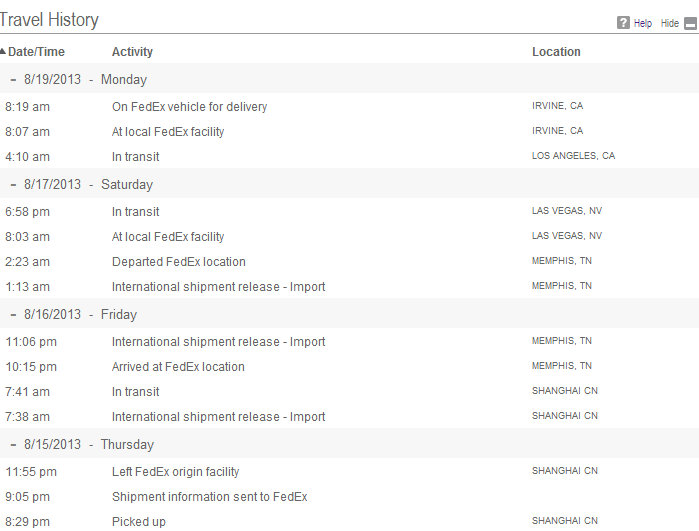Select the Departed FedEx location entry
This screenshot has height=531, width=699.
click(x=178, y=262)
